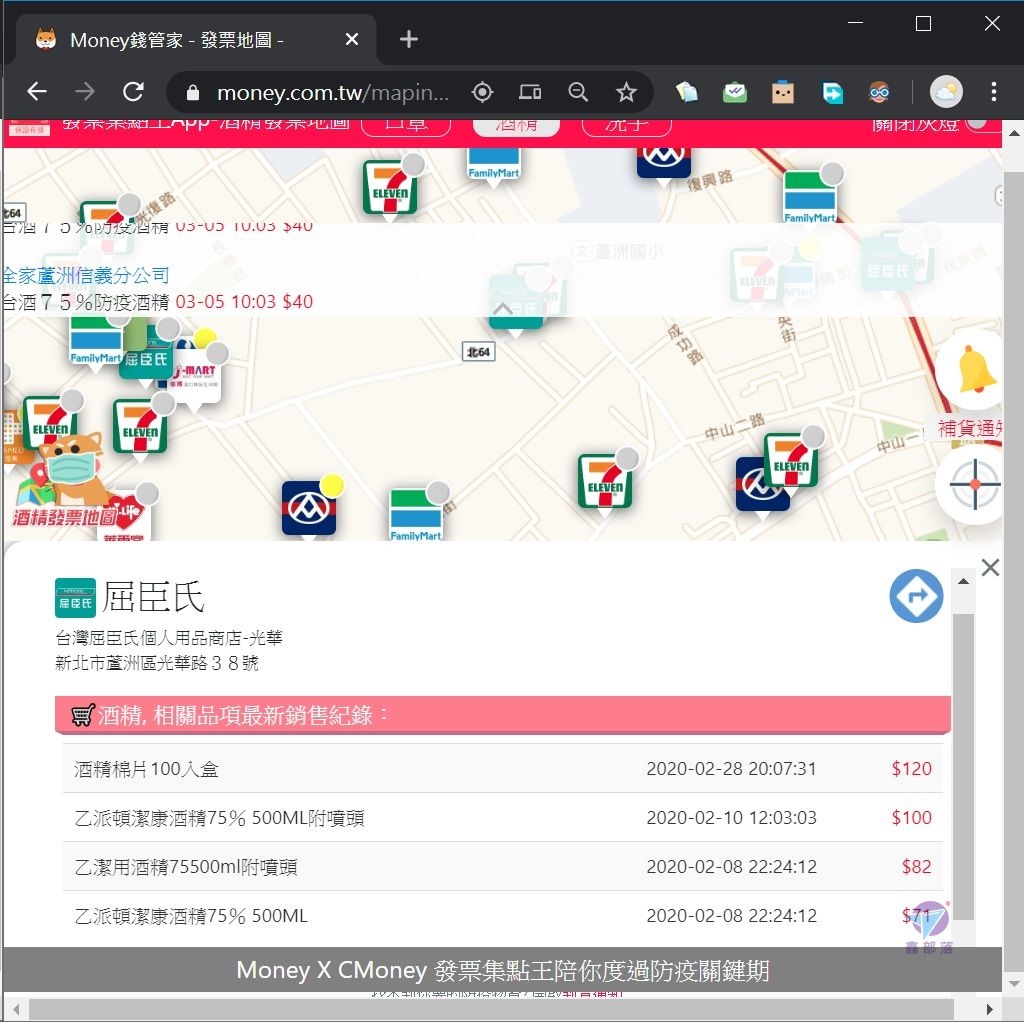1024x1022 pixels.
Task: Reload the current page
Action: (x=133, y=91)
